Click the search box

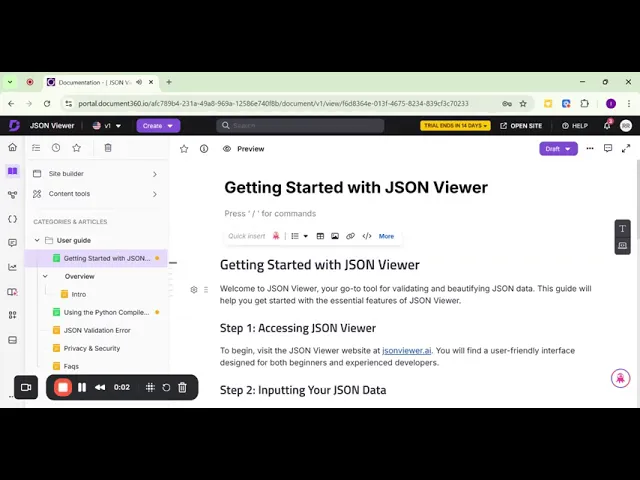click(x=300, y=126)
